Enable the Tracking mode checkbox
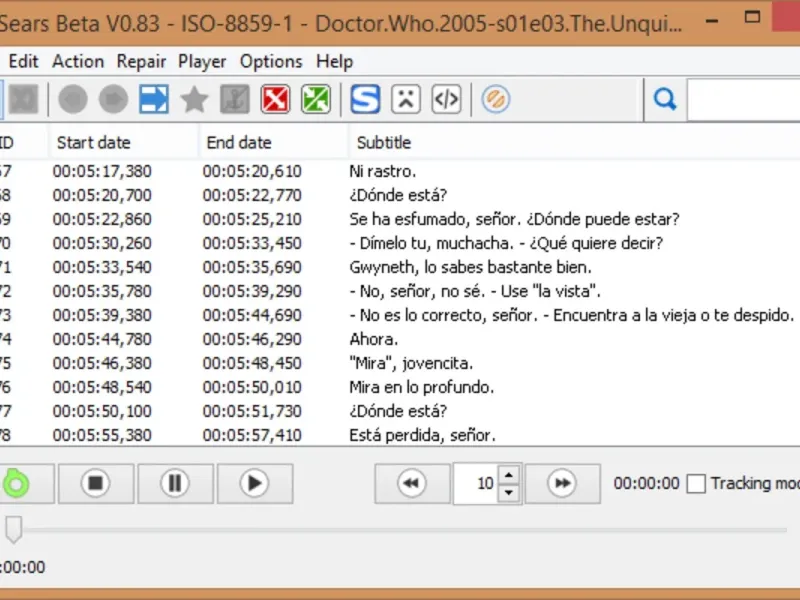The height and width of the screenshot is (600, 800). [696, 484]
